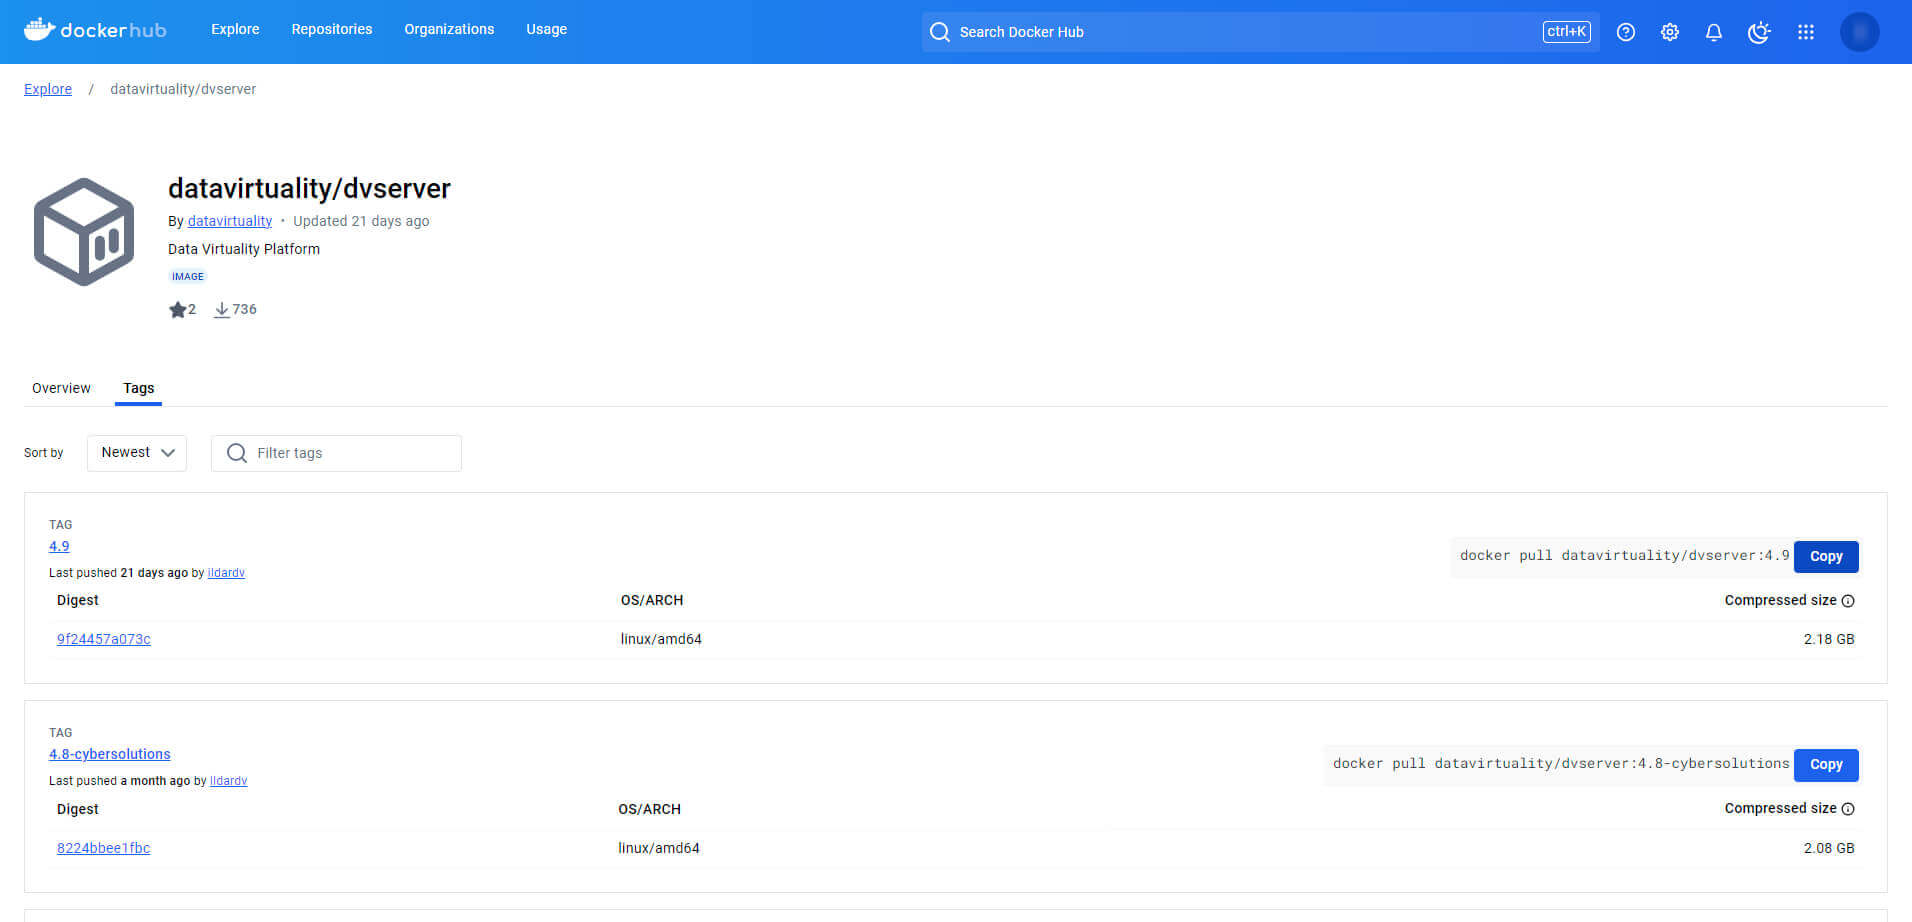The width and height of the screenshot is (1912, 922).
Task: Open digest 9f24457a073c
Action: tap(104, 639)
